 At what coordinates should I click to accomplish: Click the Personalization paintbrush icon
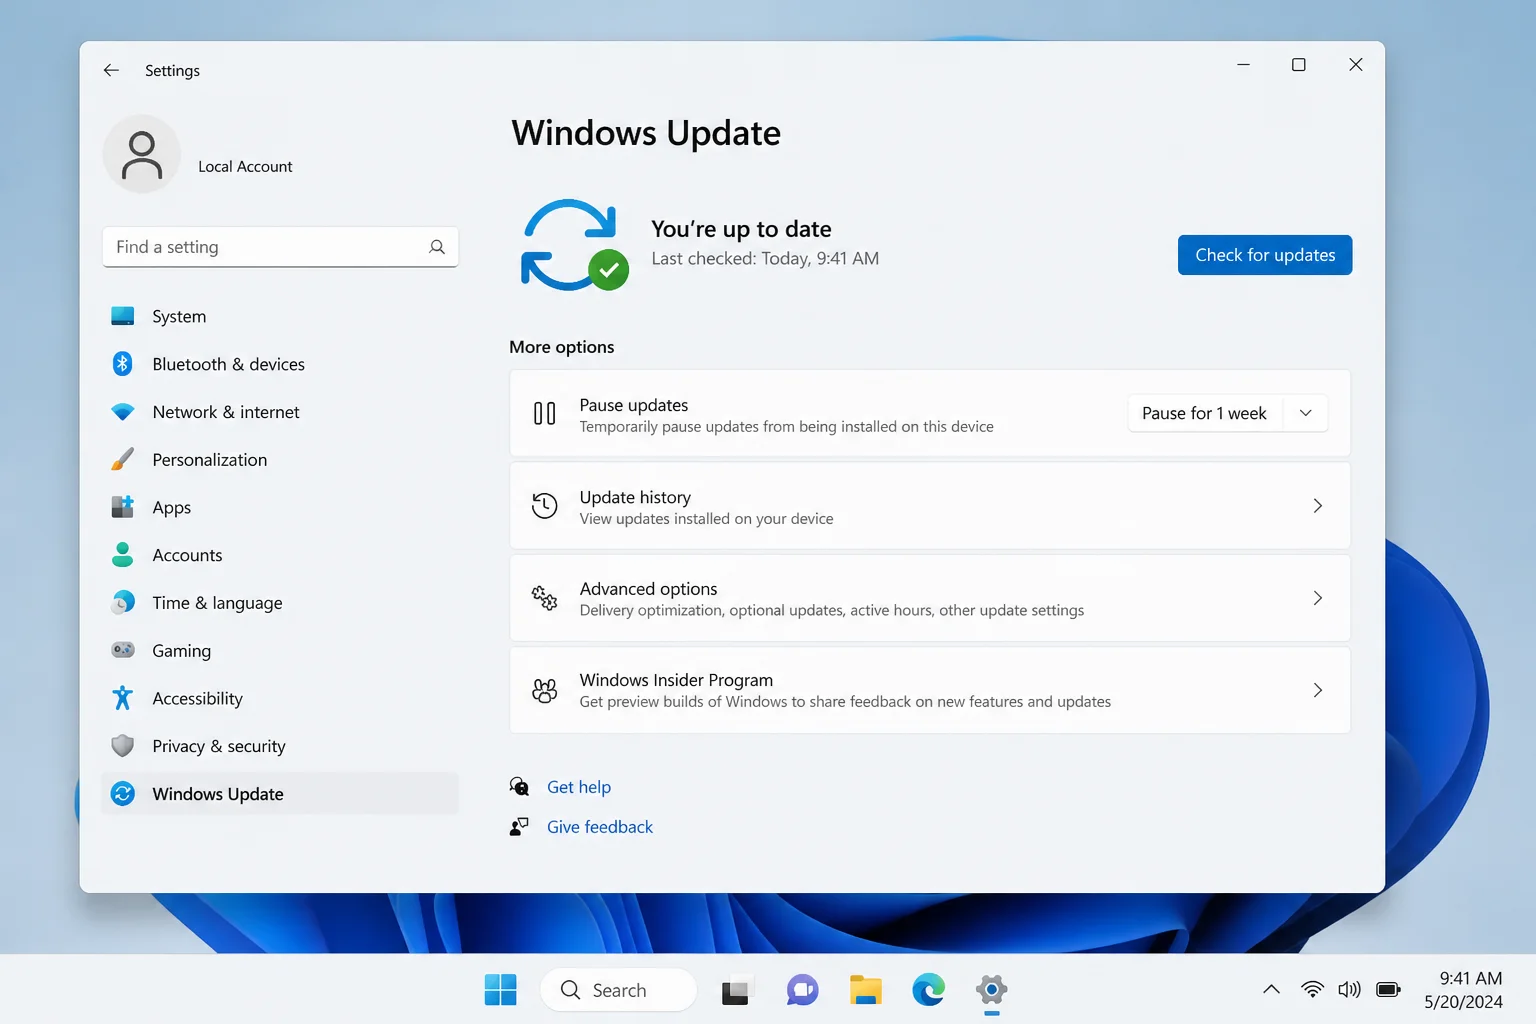123,460
